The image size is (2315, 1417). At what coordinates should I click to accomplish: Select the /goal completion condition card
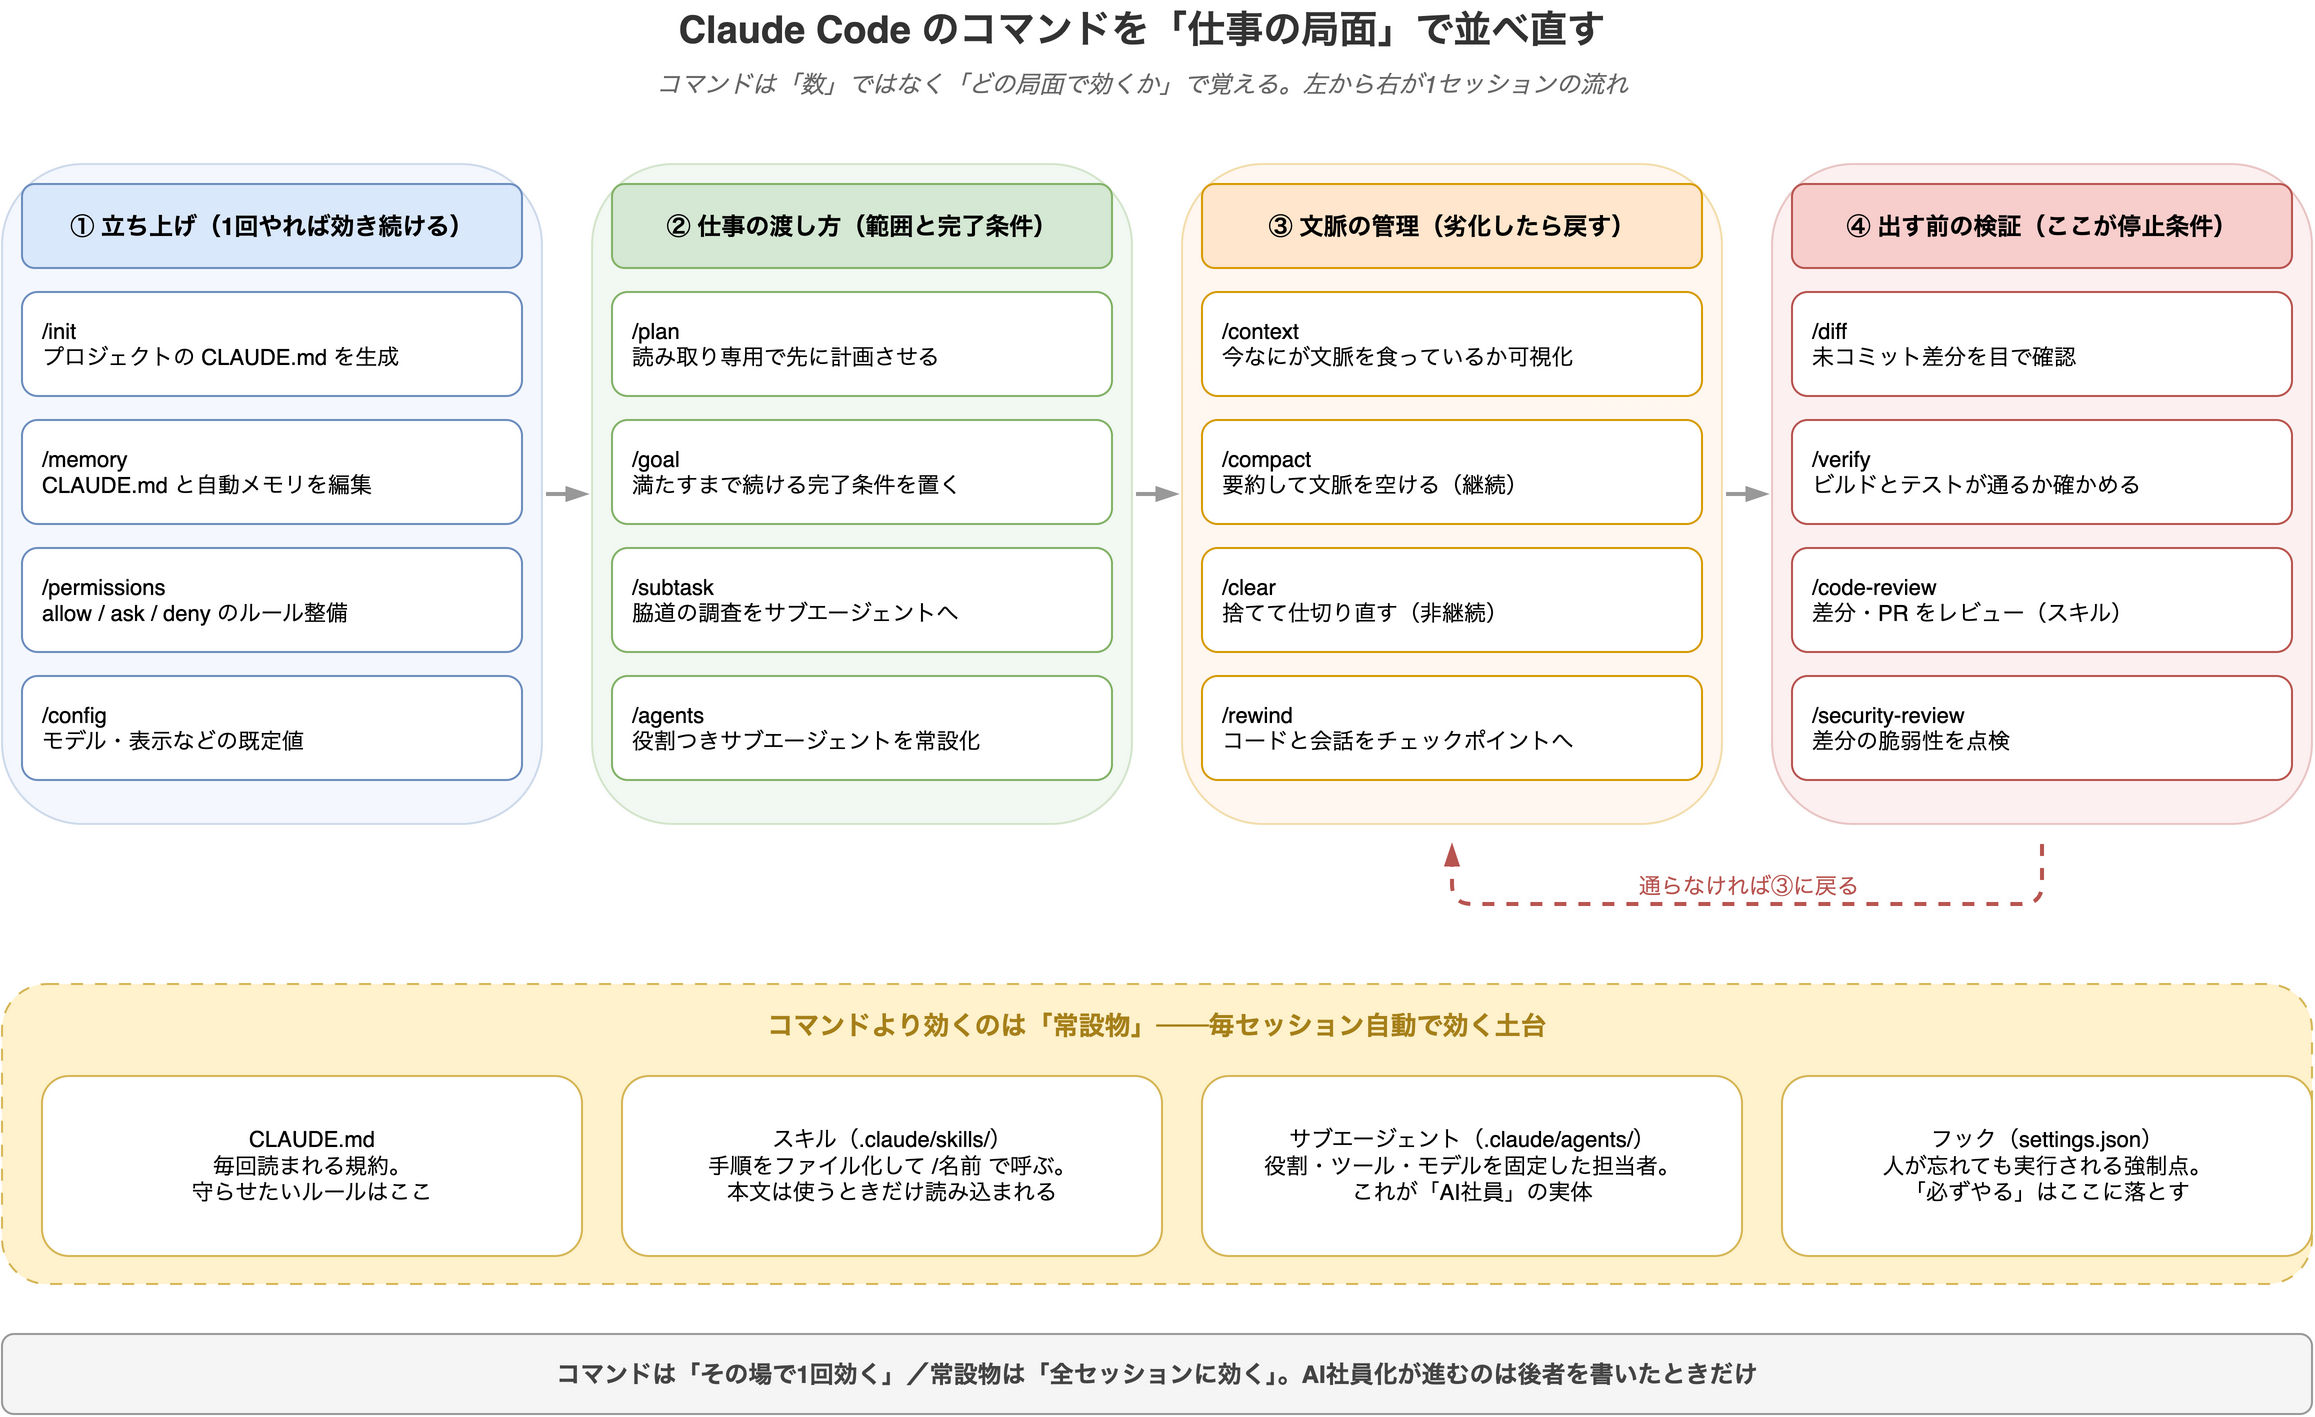862,472
